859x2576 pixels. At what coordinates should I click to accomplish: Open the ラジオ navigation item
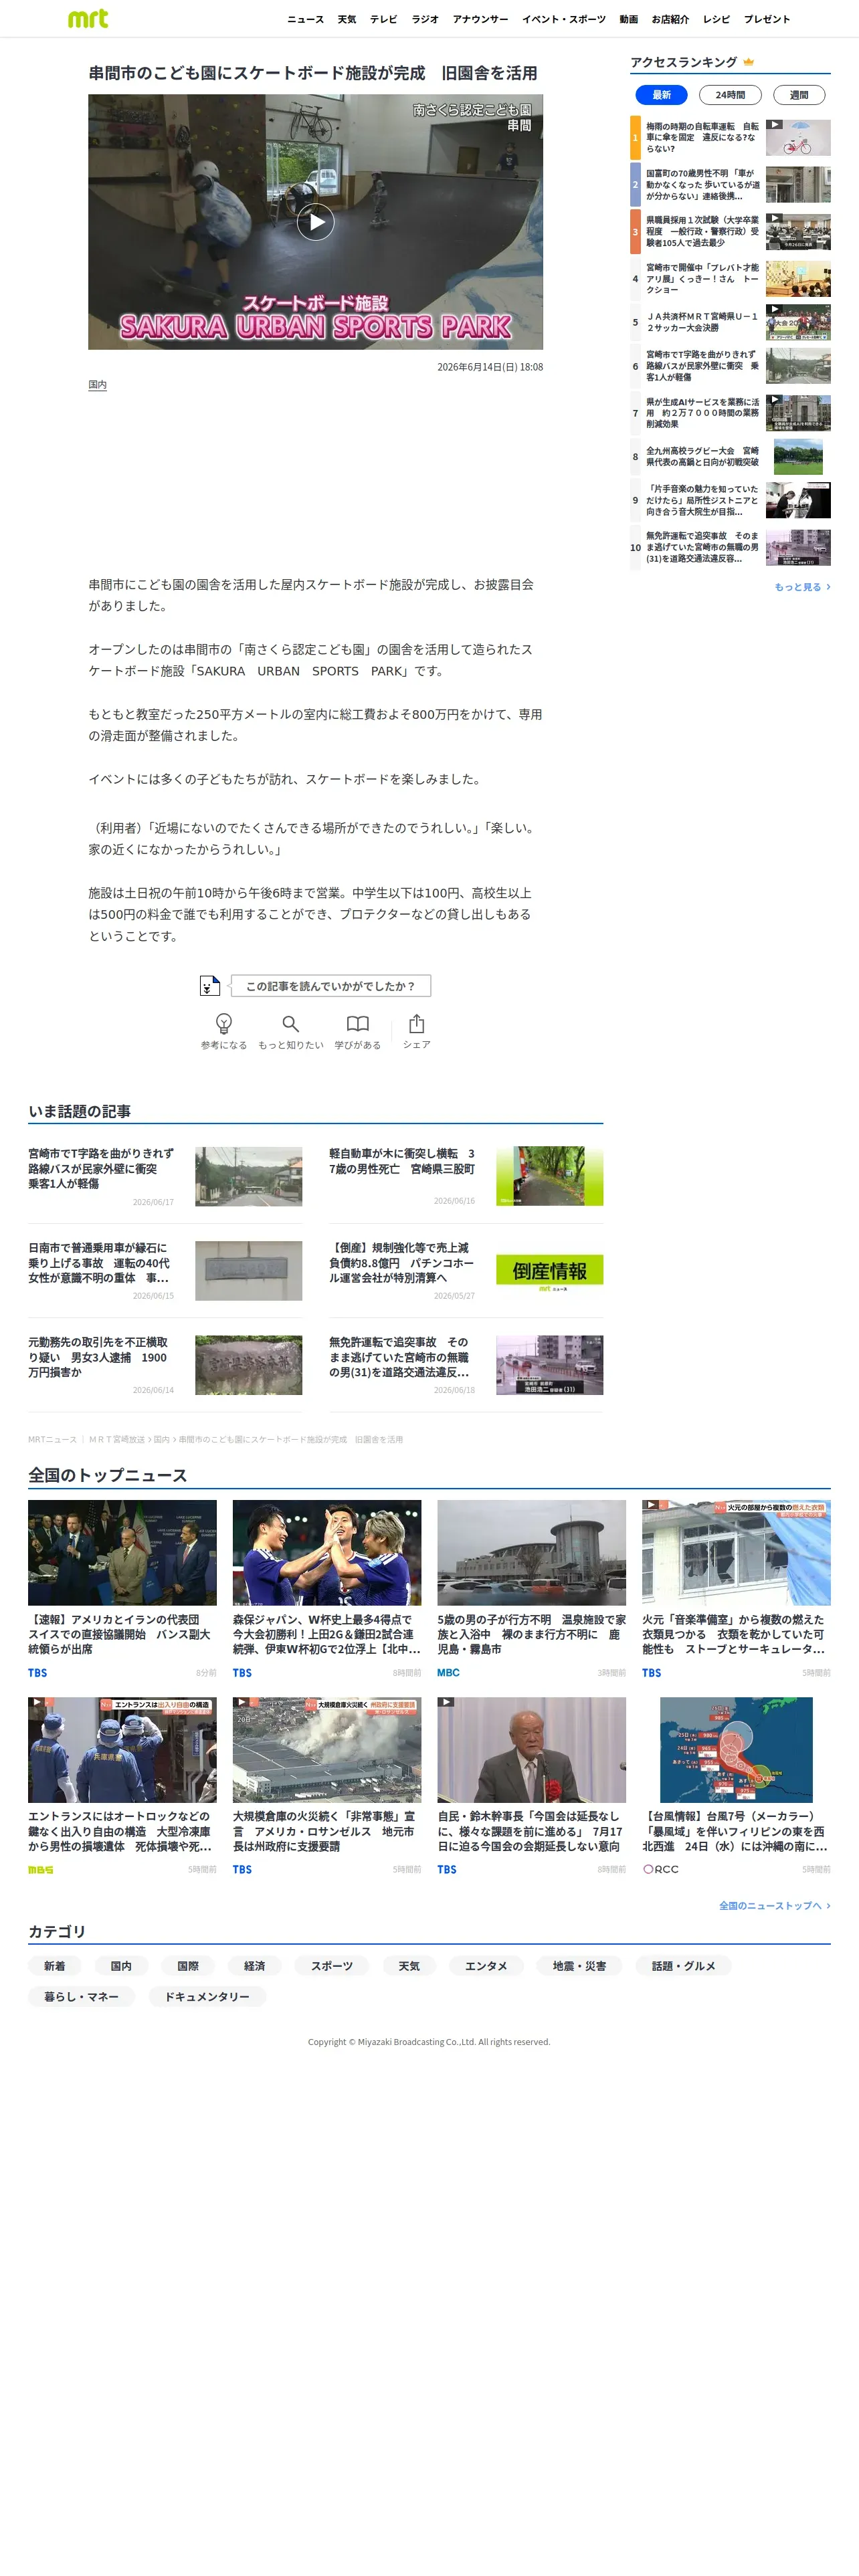pyautogui.click(x=425, y=19)
